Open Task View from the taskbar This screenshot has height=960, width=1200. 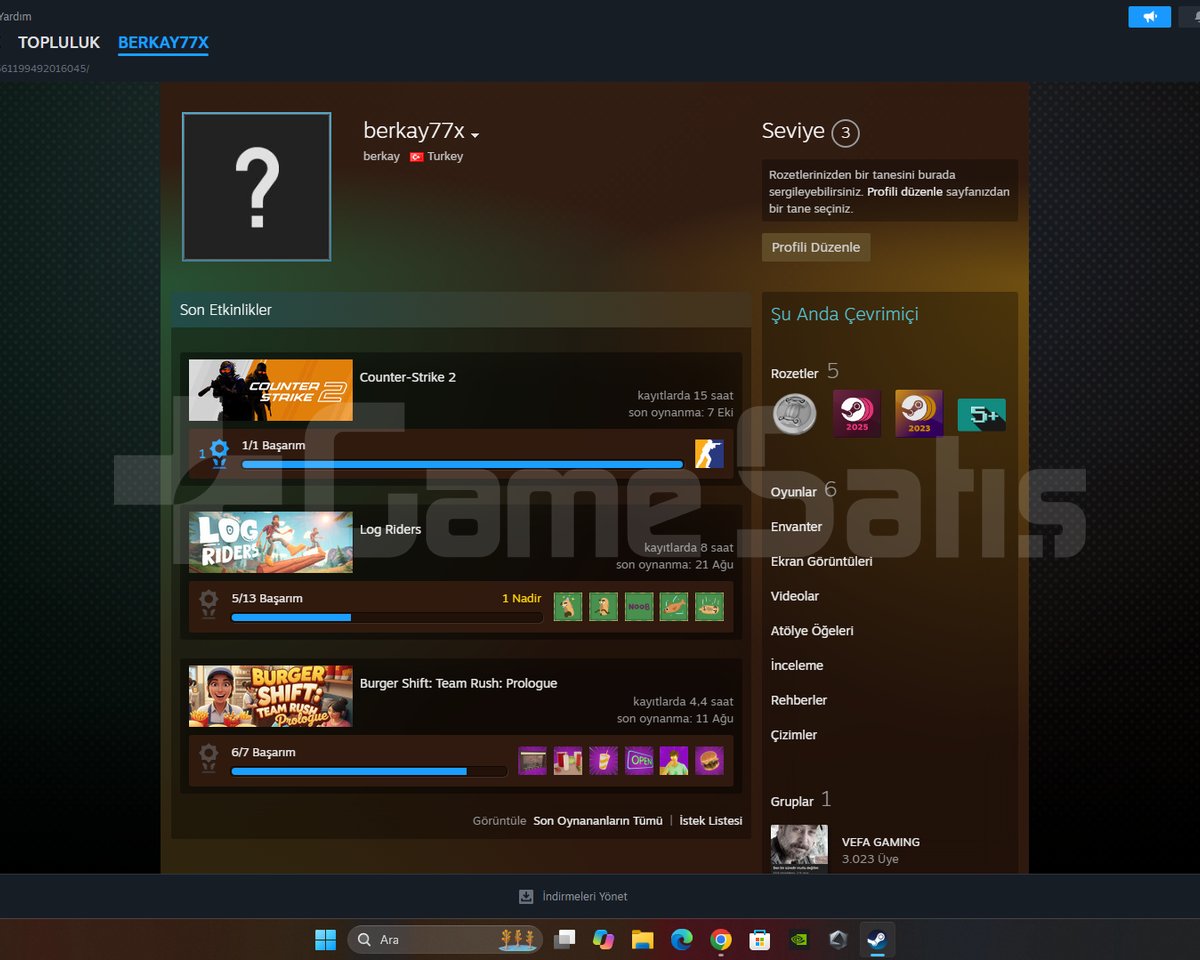pos(565,939)
